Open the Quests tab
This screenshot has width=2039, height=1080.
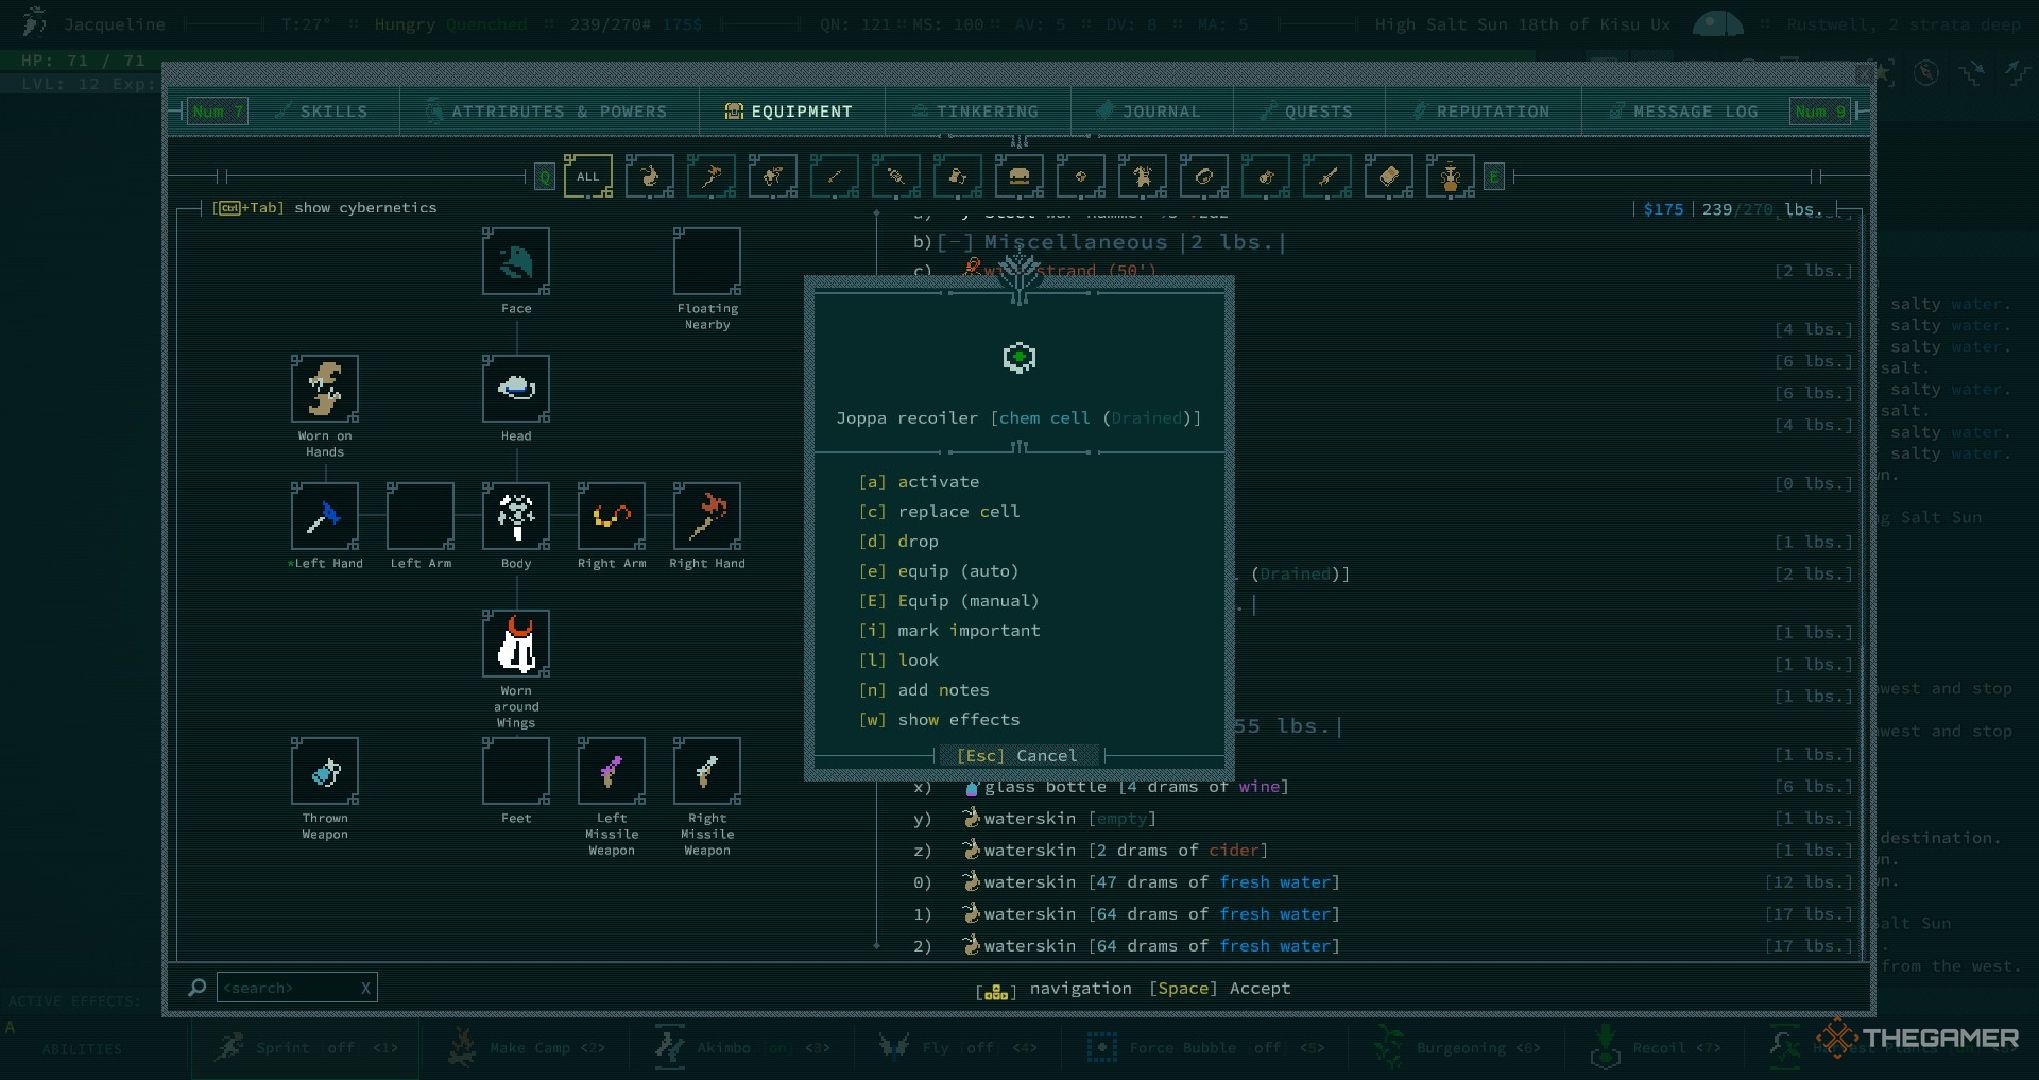[1307, 111]
